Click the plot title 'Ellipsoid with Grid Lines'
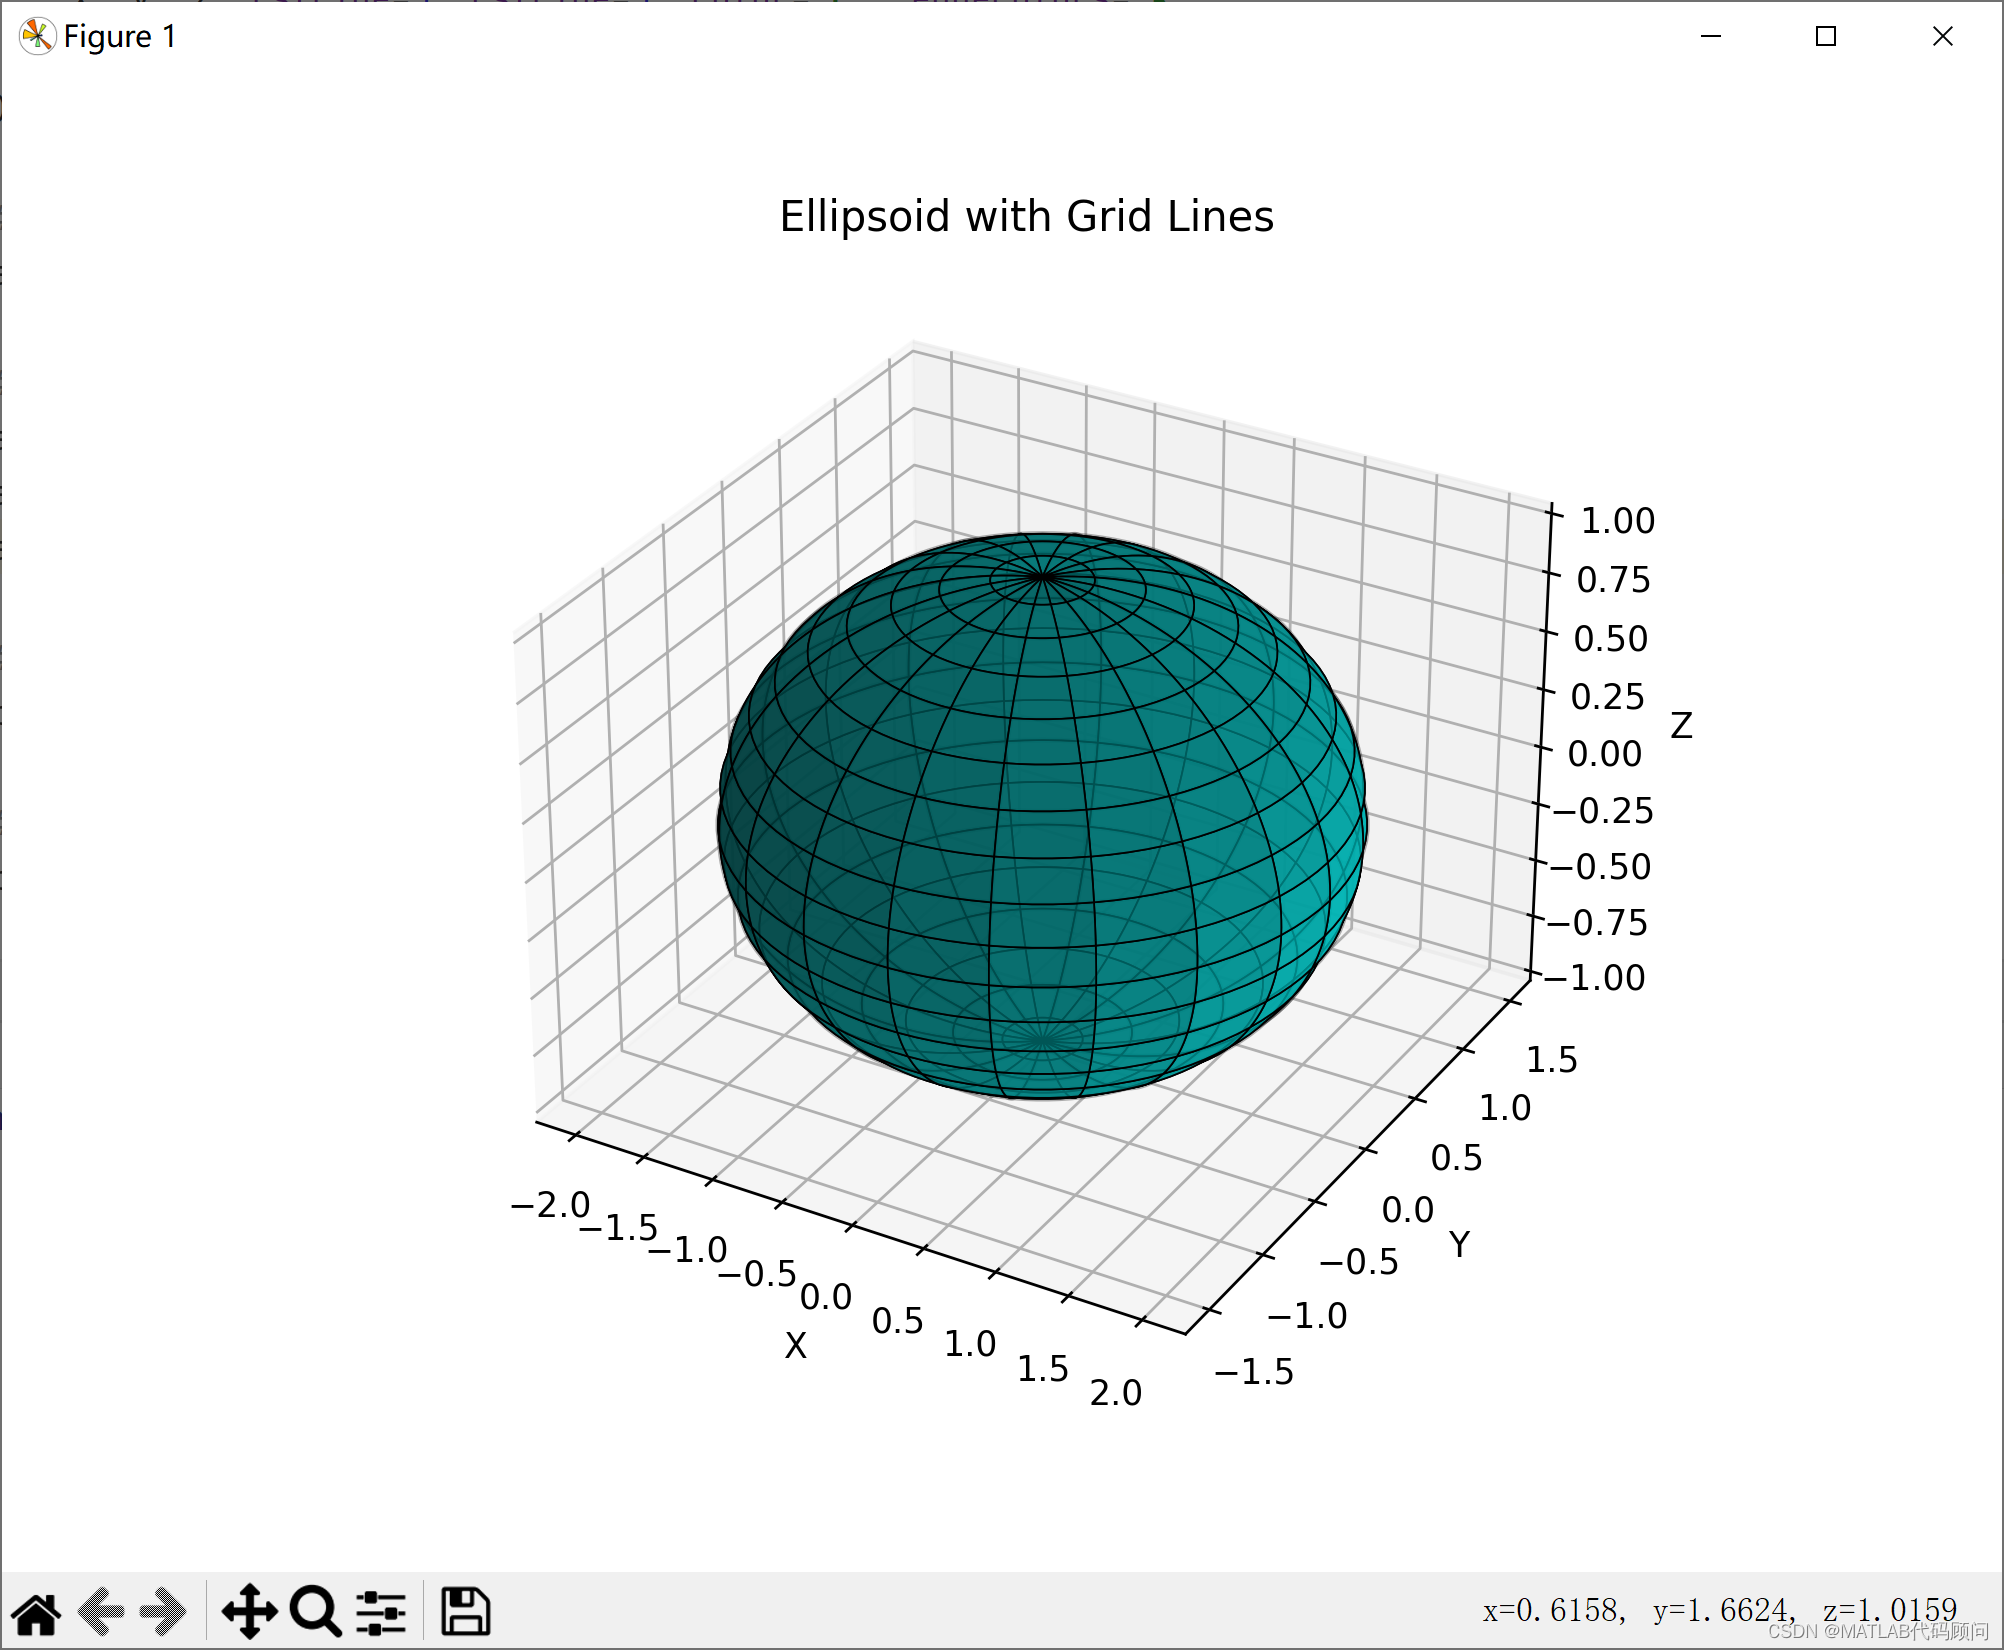 (x=1026, y=217)
